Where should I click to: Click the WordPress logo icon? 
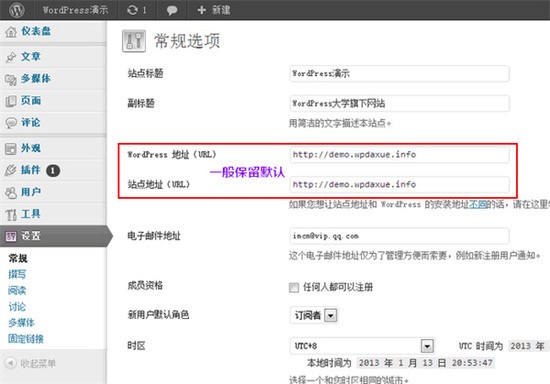[x=16, y=10]
